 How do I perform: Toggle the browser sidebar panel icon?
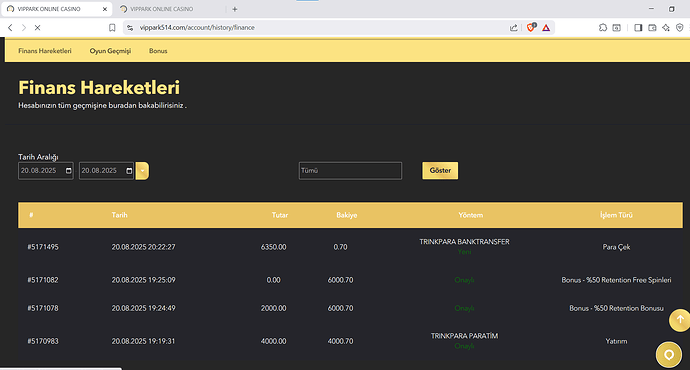coord(638,28)
